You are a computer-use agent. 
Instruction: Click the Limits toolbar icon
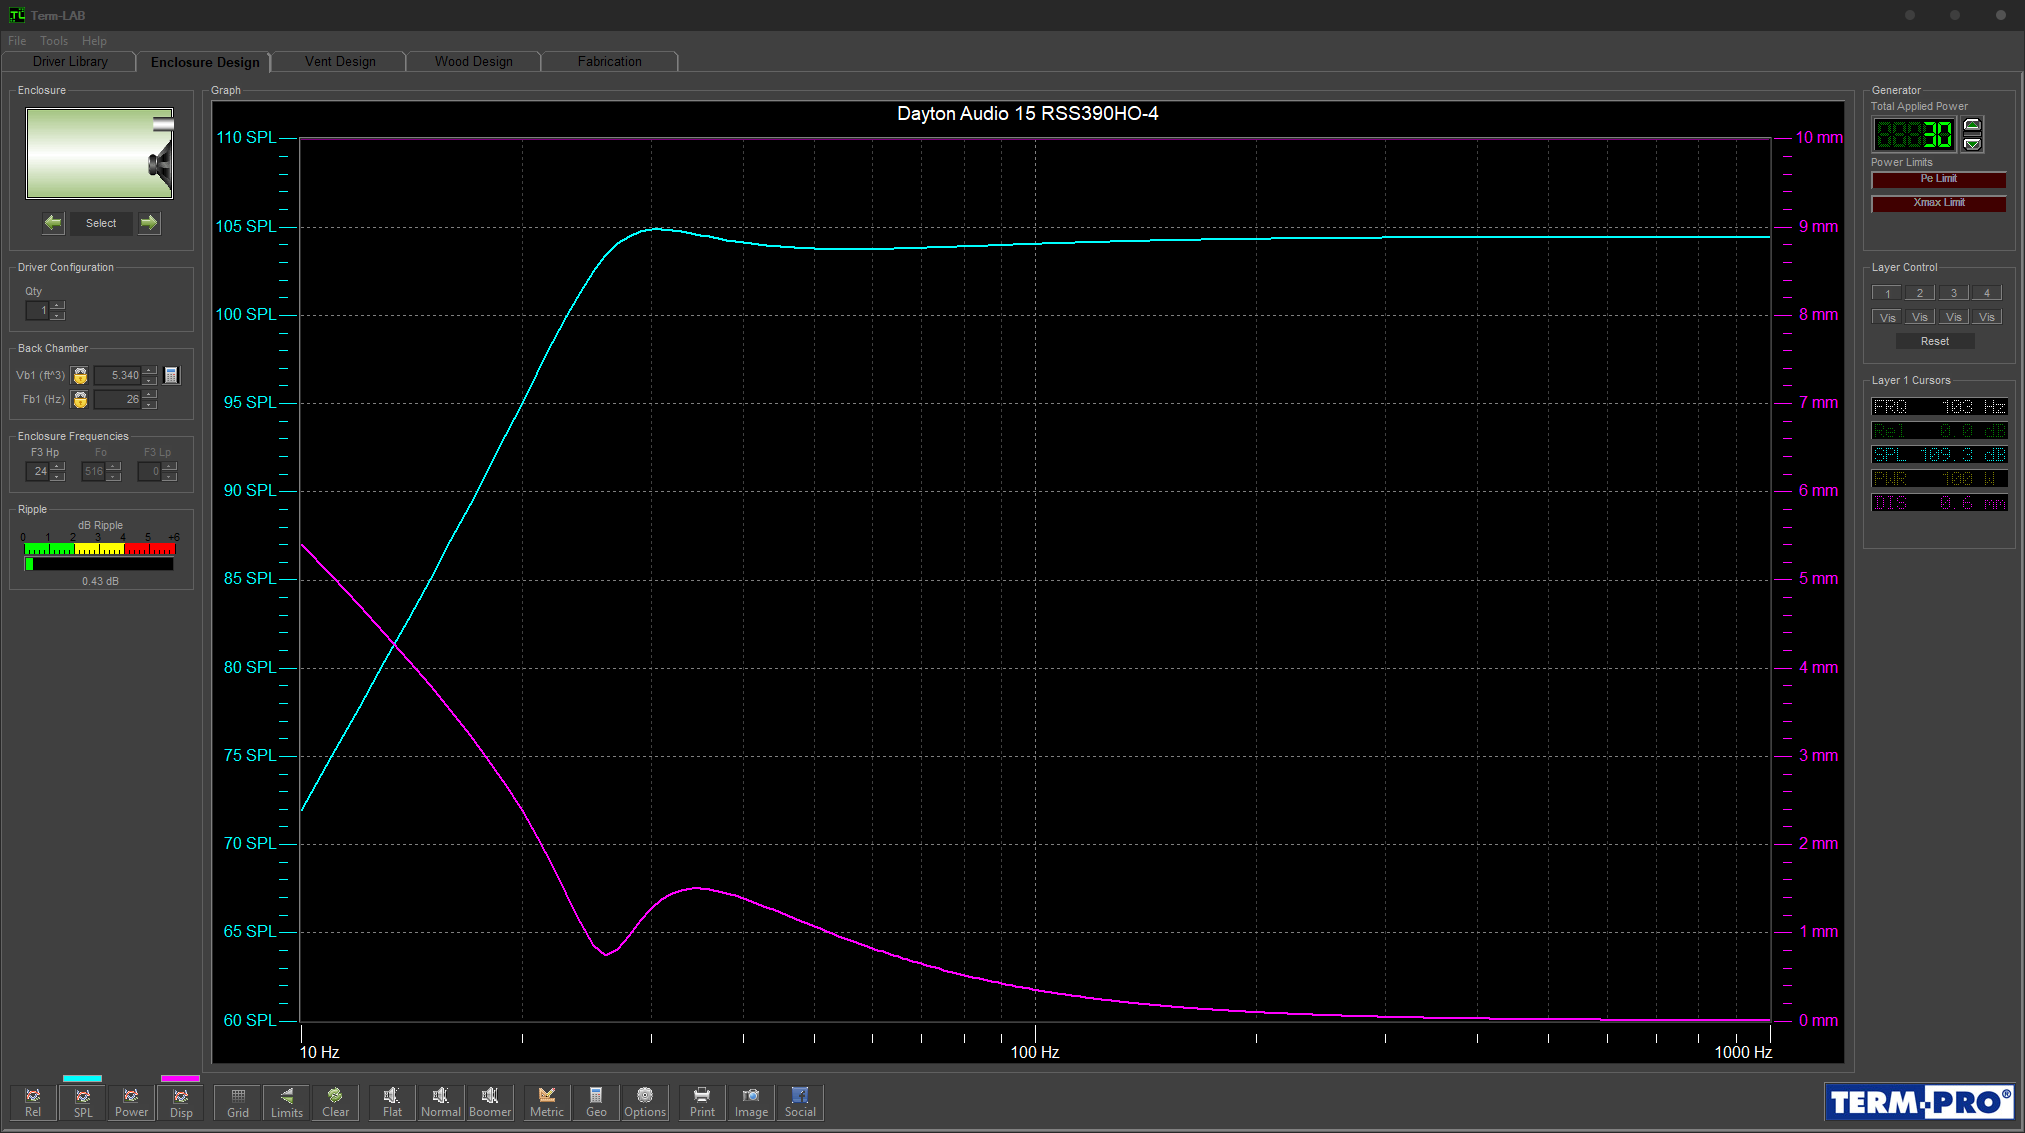(287, 1102)
